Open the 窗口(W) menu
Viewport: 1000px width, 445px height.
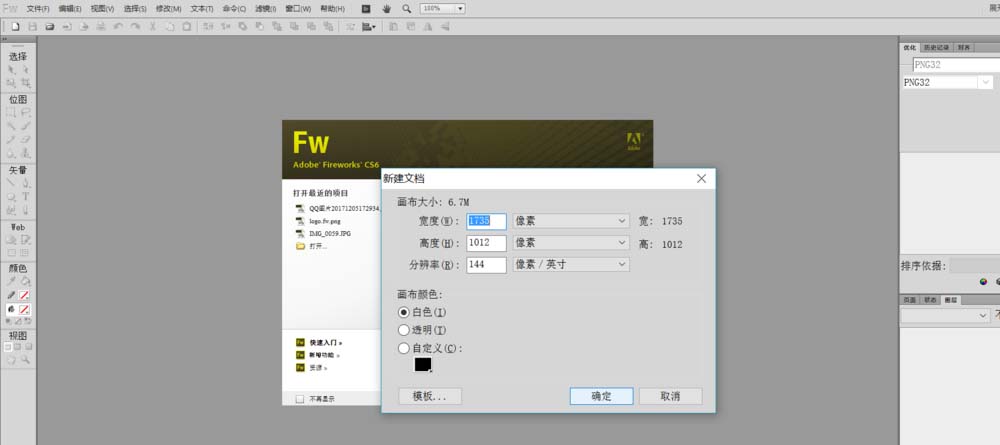pos(298,9)
